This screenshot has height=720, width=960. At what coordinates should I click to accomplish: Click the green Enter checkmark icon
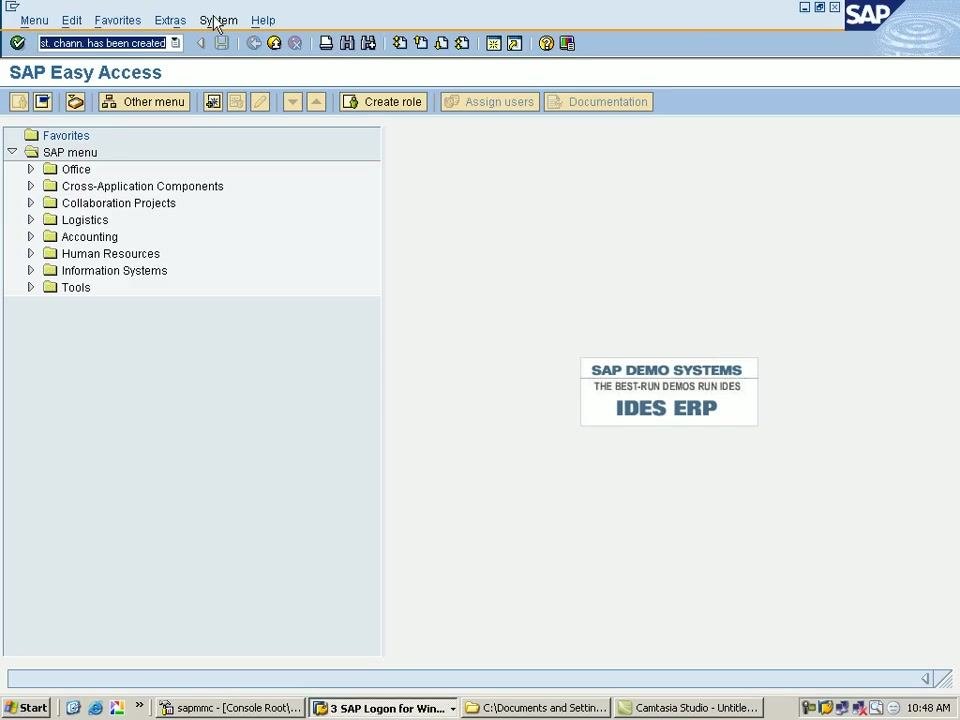coord(17,43)
